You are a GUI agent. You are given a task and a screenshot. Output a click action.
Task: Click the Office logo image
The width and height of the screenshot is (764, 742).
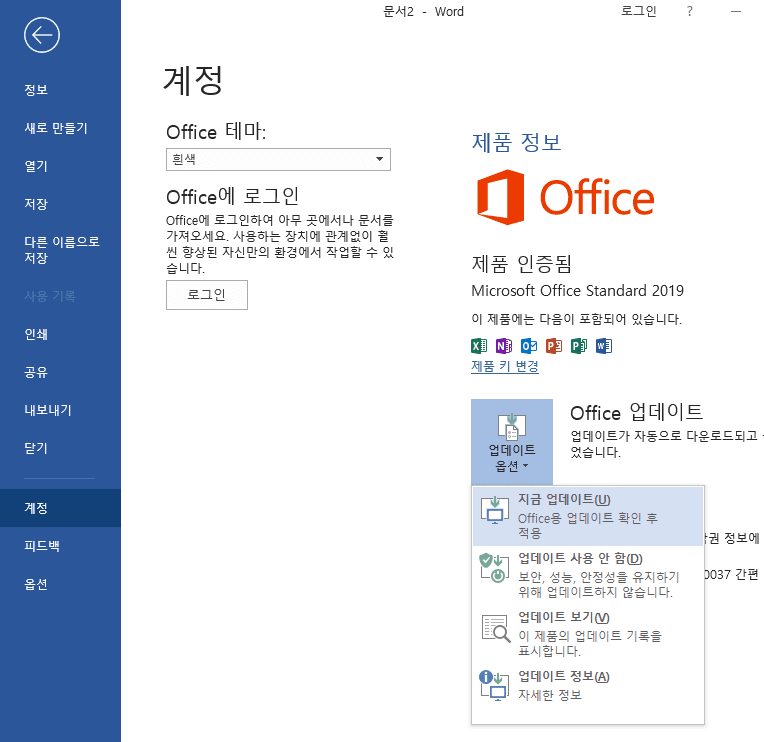(565, 197)
